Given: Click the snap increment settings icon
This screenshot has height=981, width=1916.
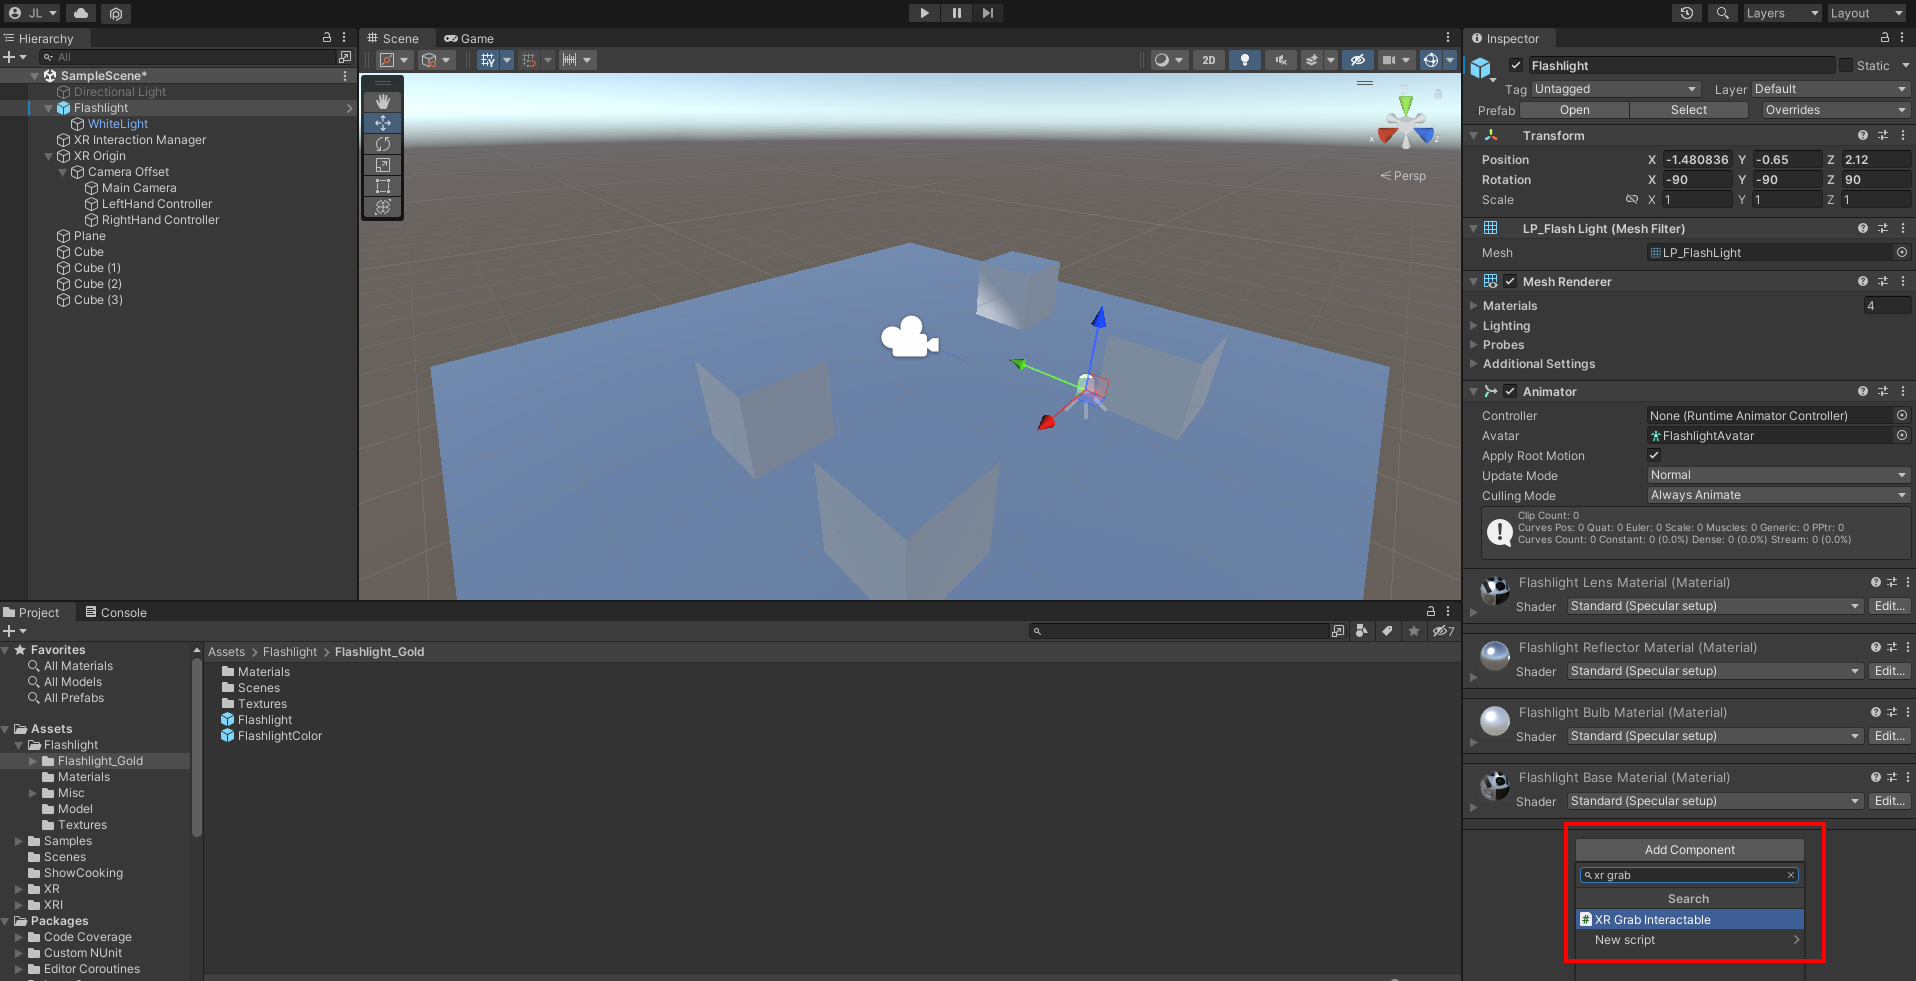Looking at the screenshot, I should [x=568, y=60].
